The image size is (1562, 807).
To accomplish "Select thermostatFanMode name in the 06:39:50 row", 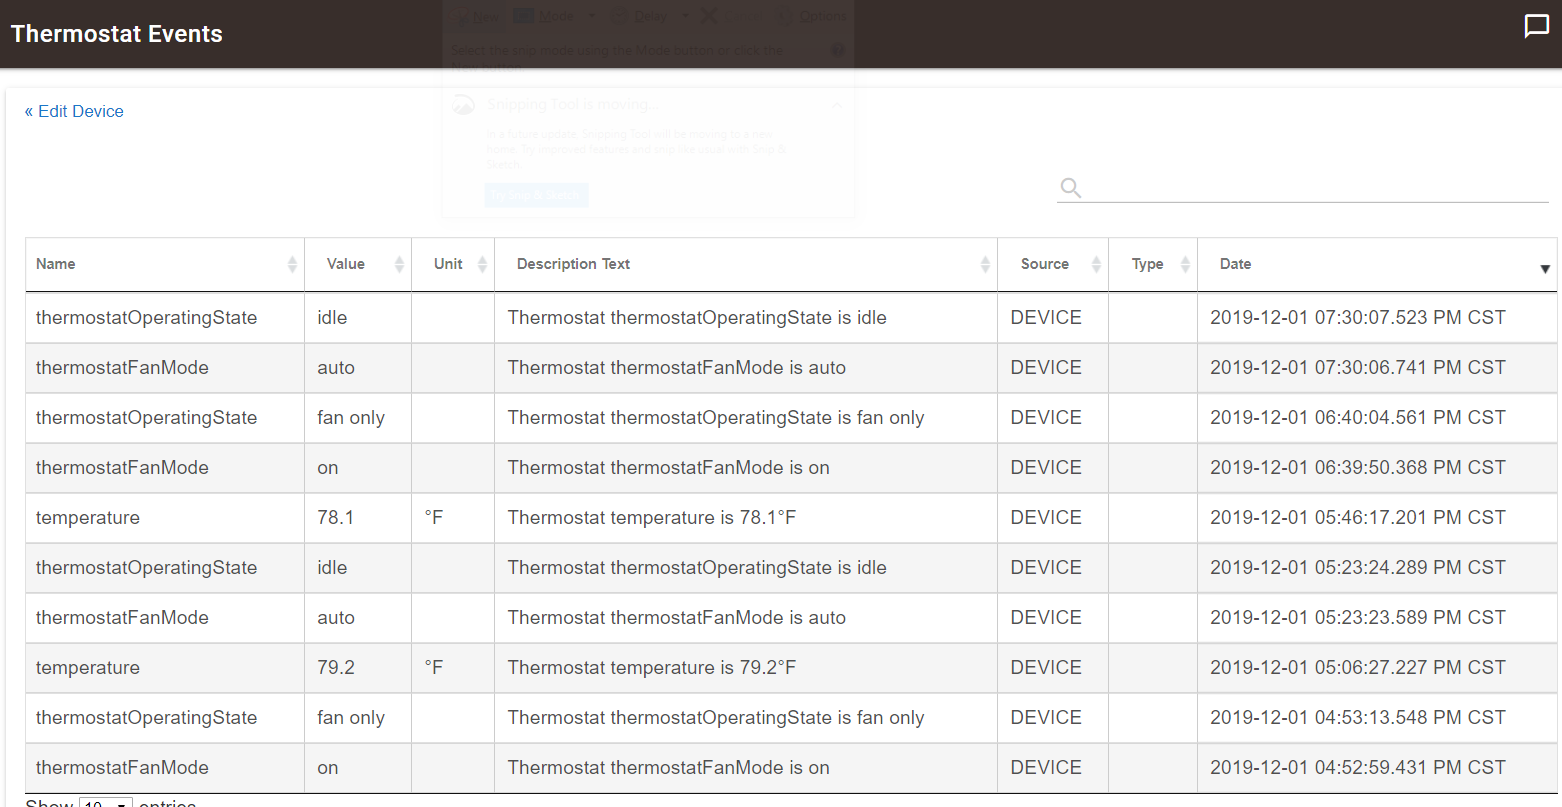I will coord(122,468).
